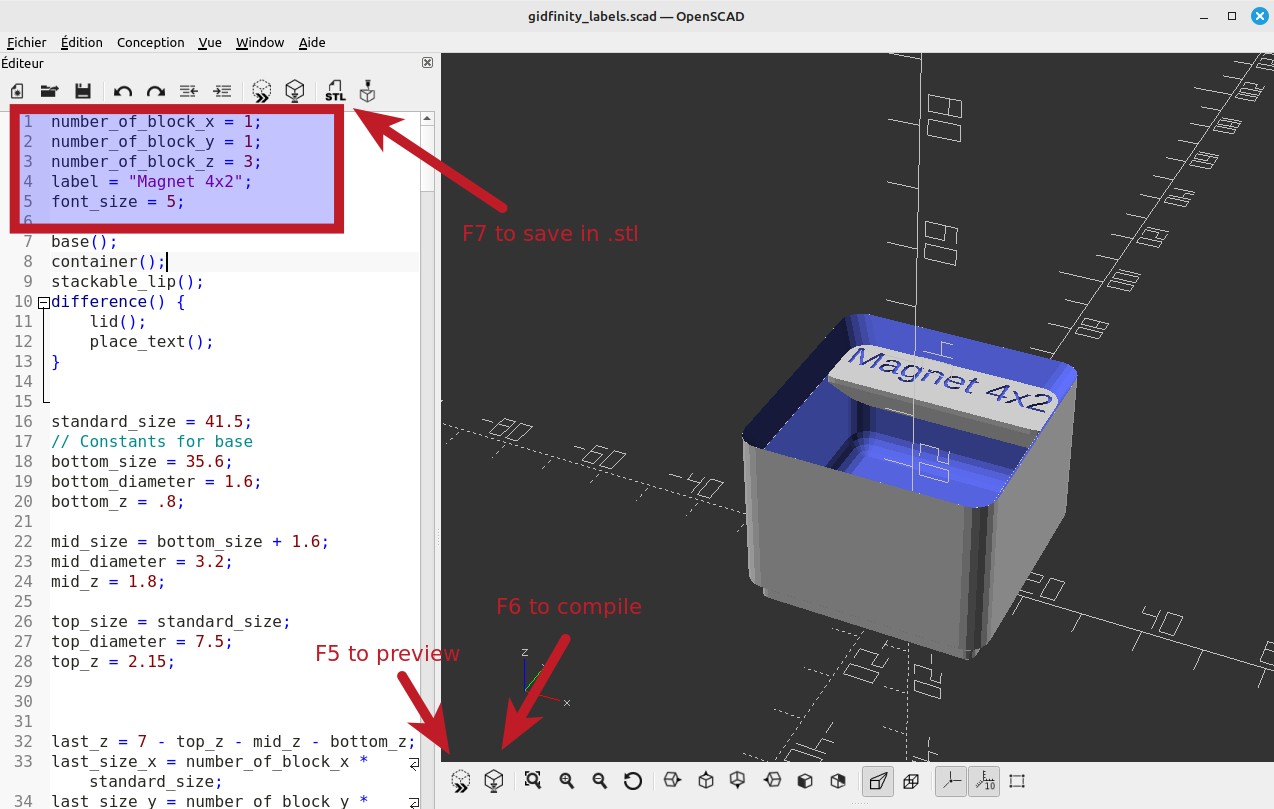Zoom out of the 3D viewport
Screen dimensions: 1274x809
coord(600,780)
